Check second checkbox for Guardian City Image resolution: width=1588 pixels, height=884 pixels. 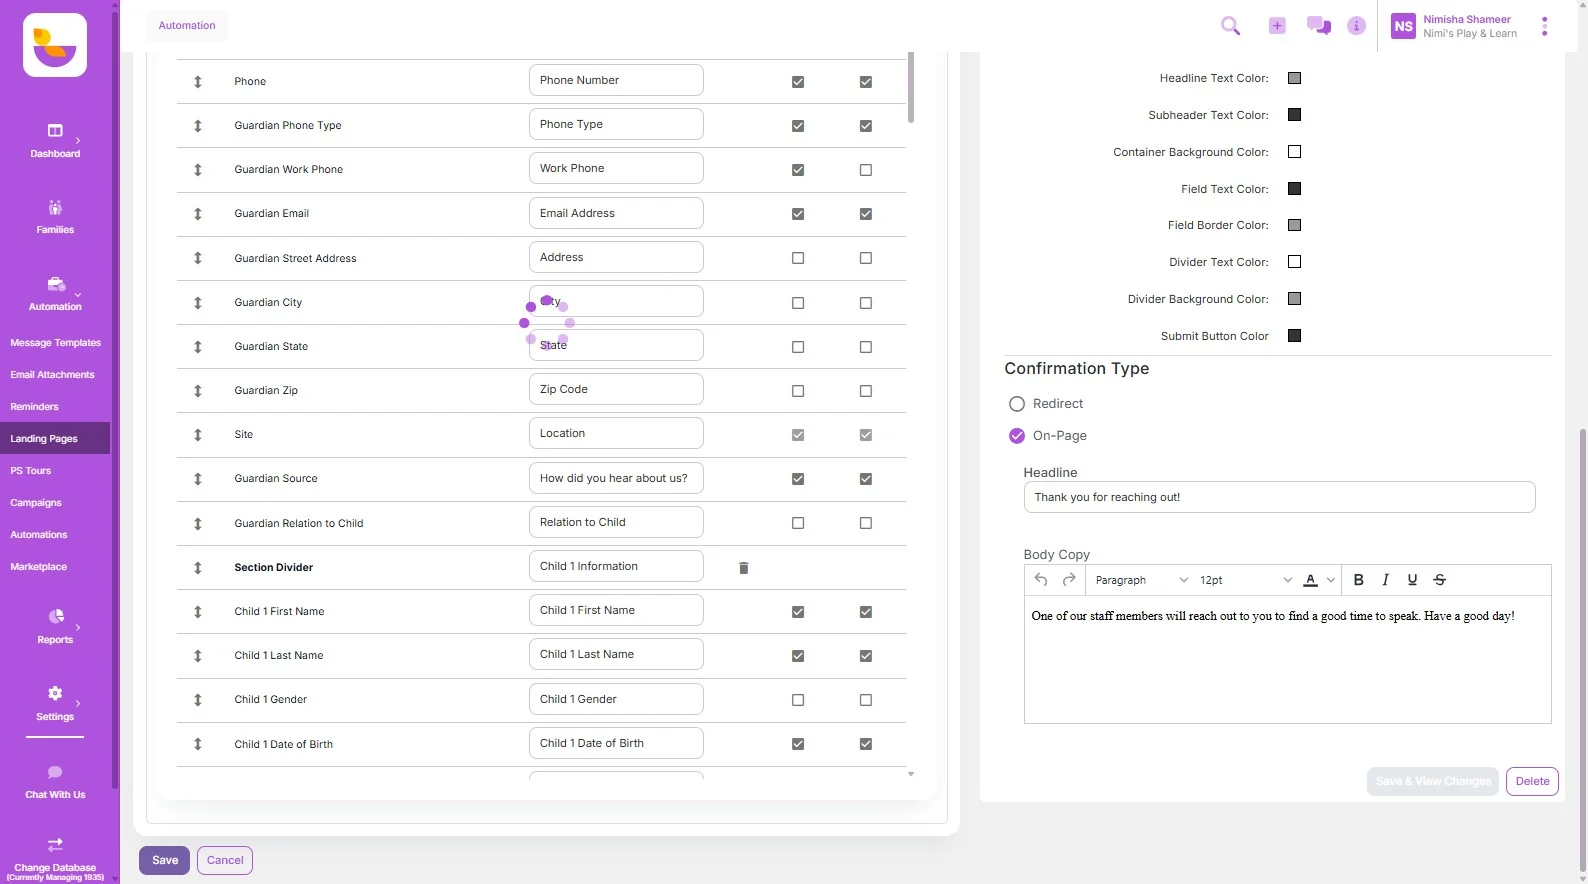point(866,303)
